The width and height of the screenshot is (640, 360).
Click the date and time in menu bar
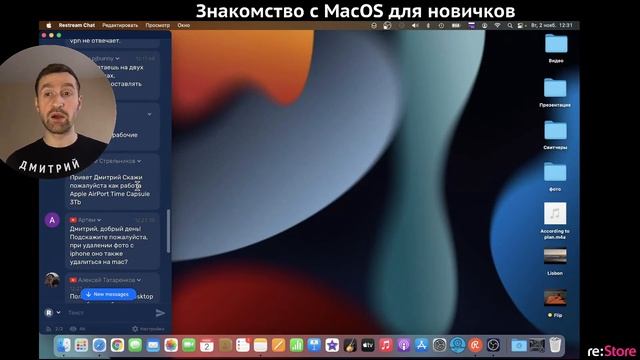(x=551, y=25)
